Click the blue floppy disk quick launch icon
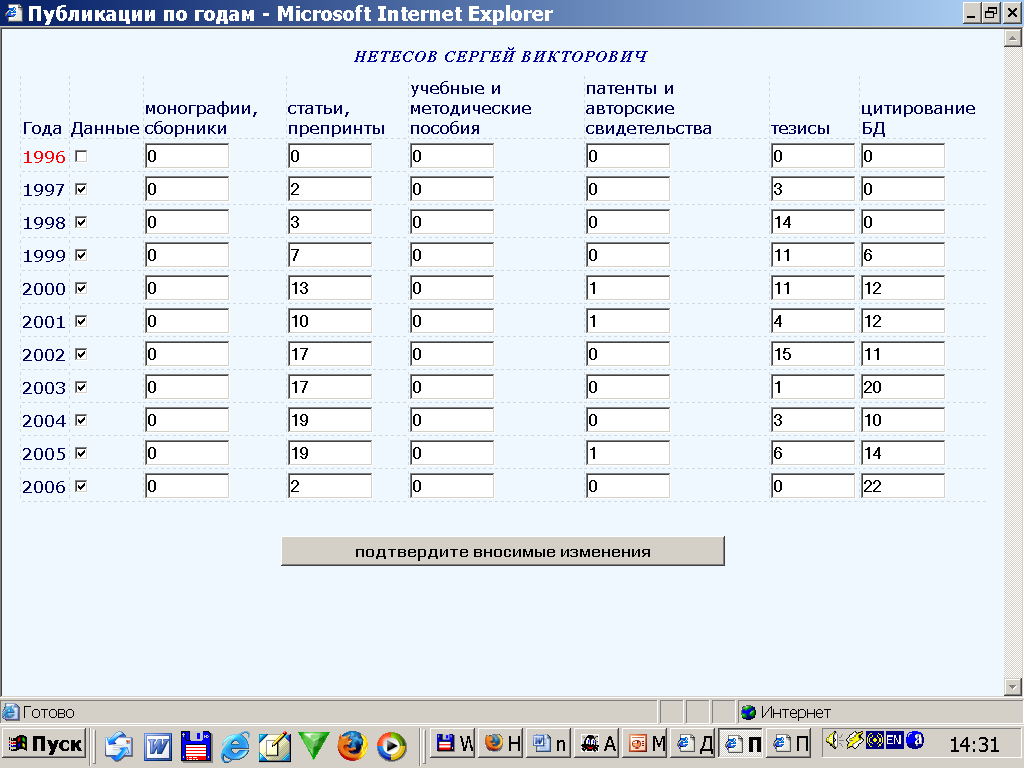Screen dimensions: 1024x768 coord(197,745)
